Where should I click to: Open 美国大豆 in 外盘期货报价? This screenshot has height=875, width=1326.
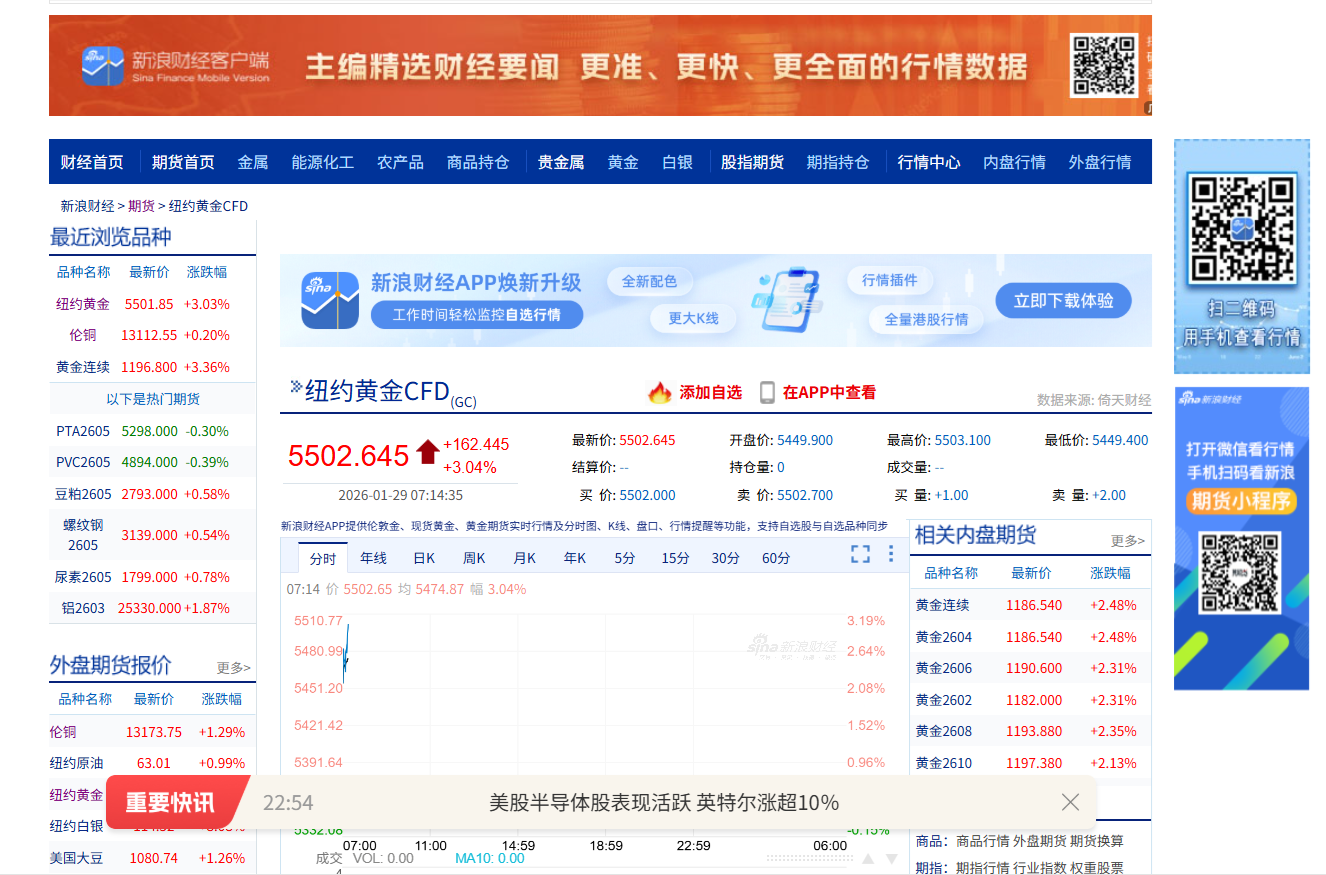point(76,858)
